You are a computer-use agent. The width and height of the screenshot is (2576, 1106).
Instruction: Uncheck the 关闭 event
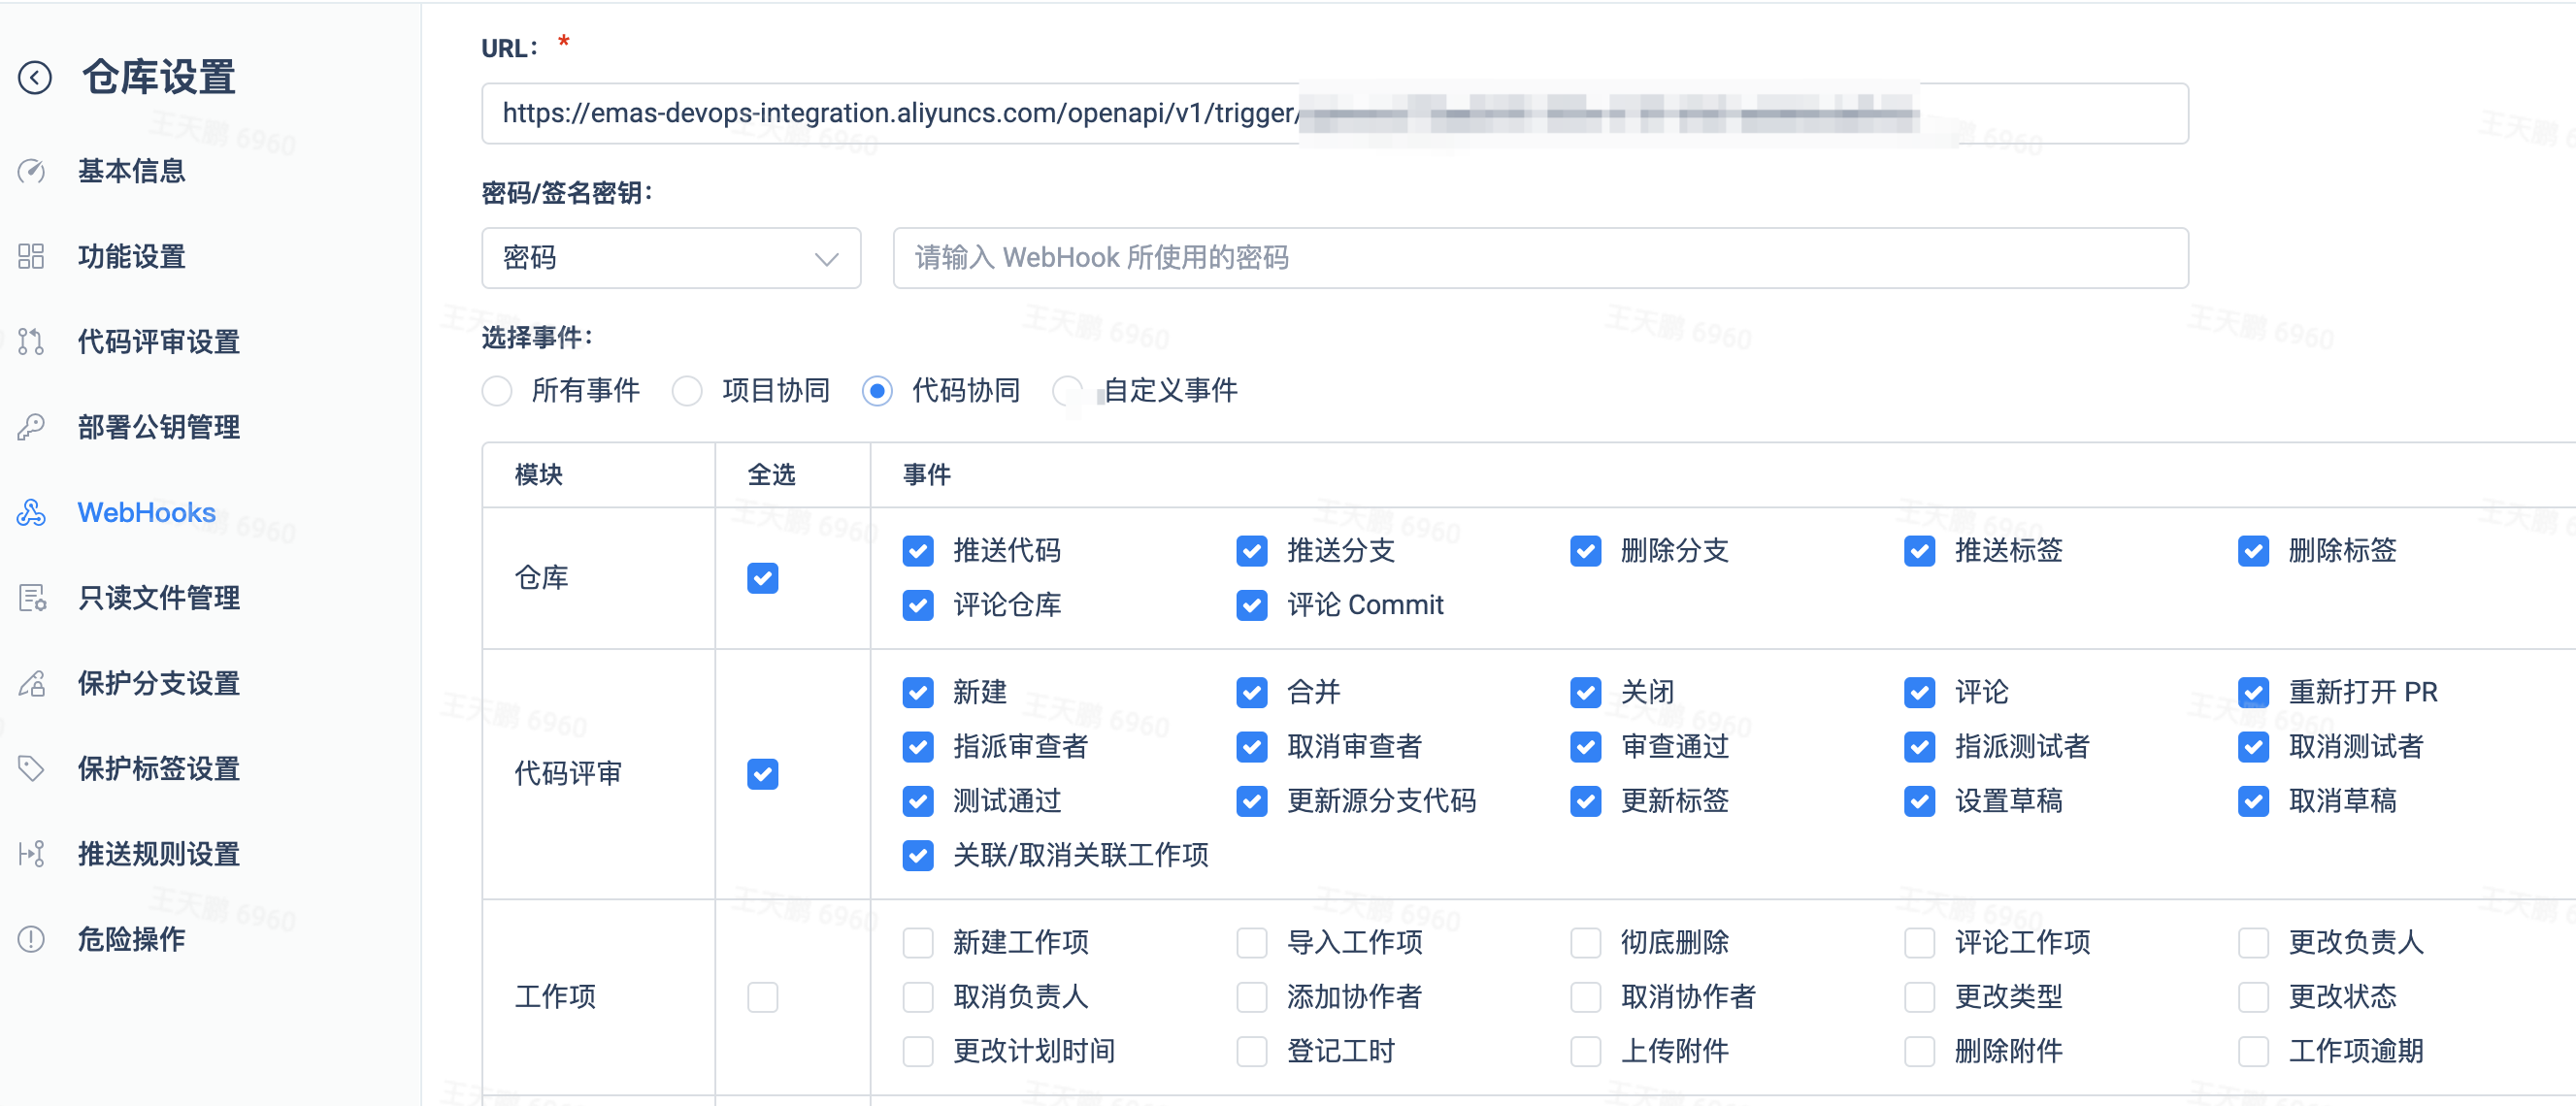click(x=1586, y=692)
